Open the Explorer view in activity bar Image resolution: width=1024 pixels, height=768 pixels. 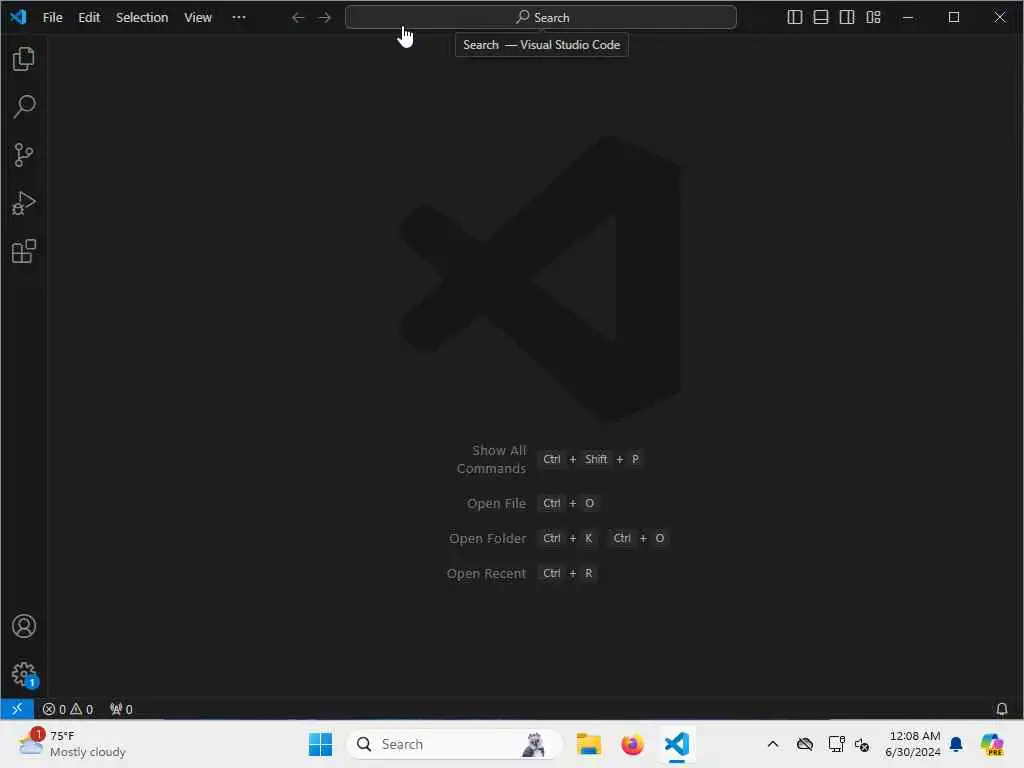click(24, 59)
